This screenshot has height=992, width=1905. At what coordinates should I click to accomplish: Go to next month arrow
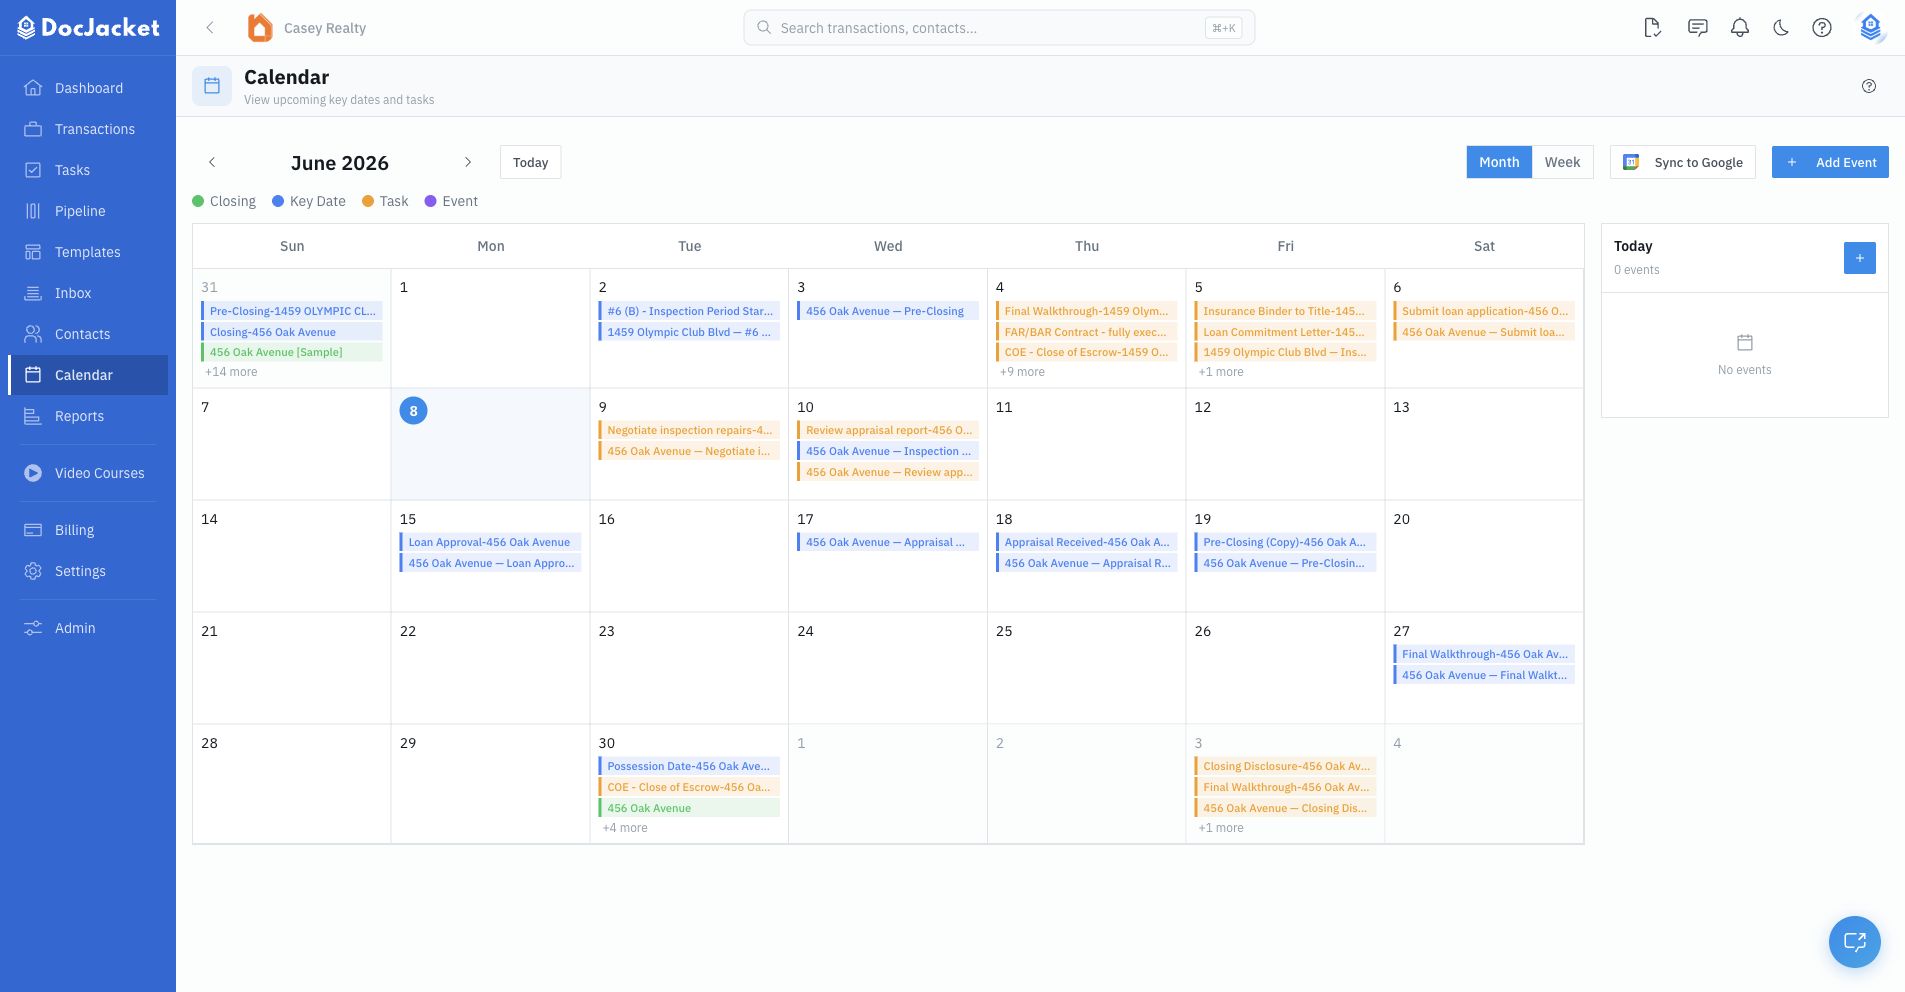click(x=467, y=162)
